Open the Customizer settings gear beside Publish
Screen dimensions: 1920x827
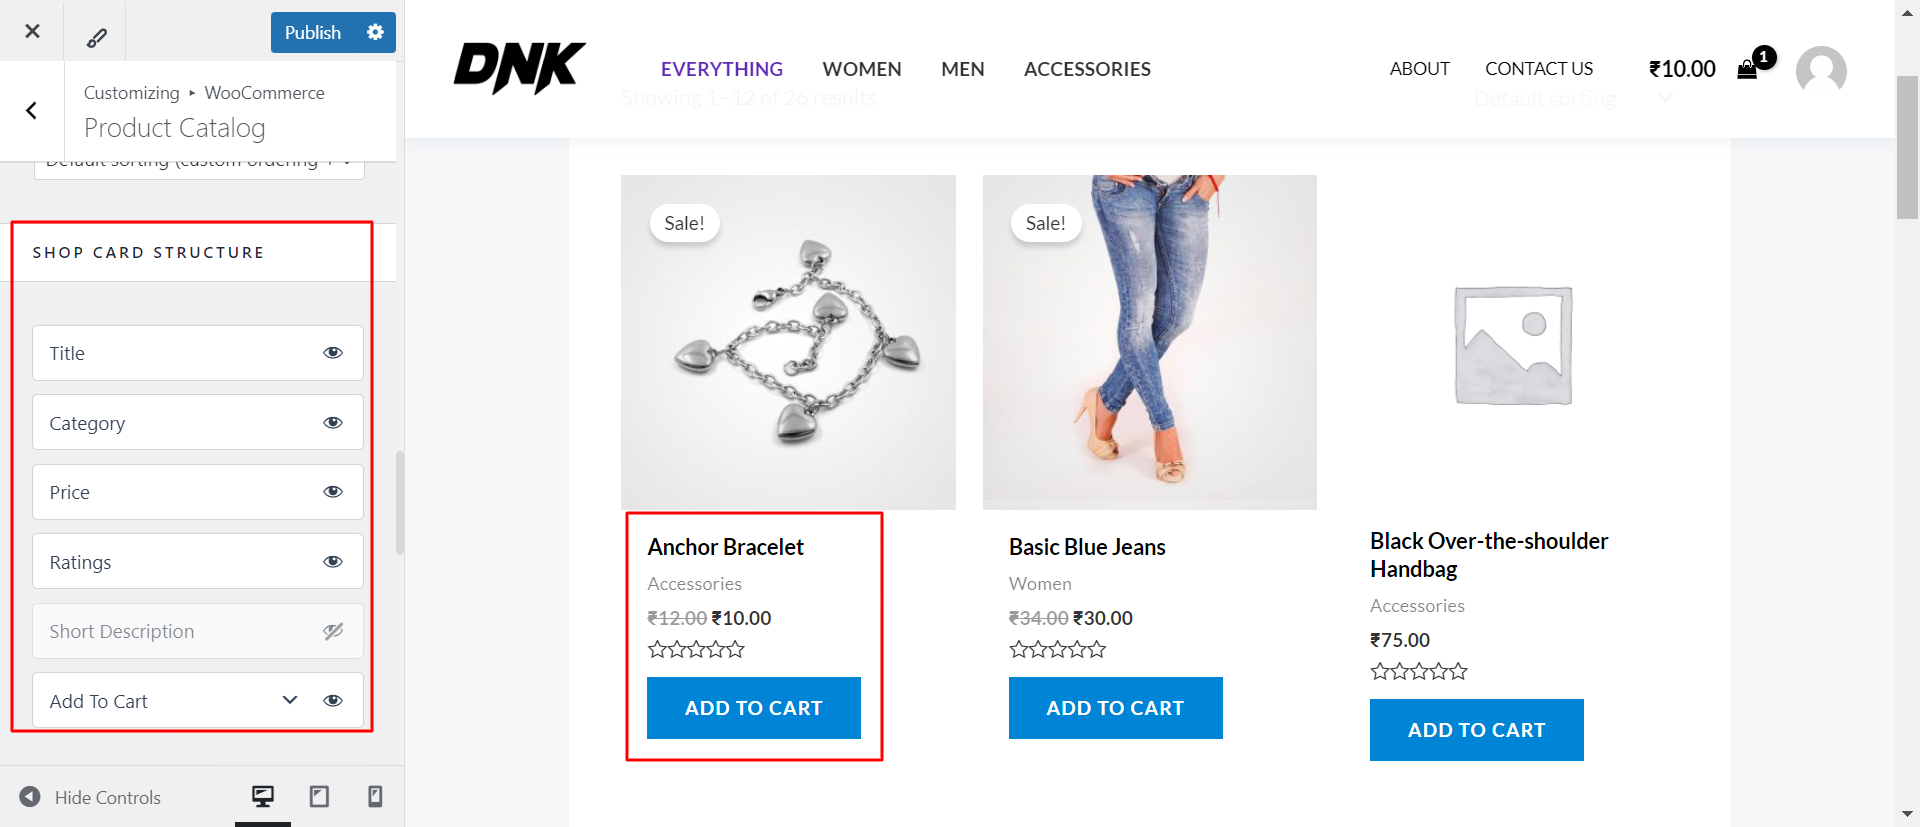[x=375, y=31]
